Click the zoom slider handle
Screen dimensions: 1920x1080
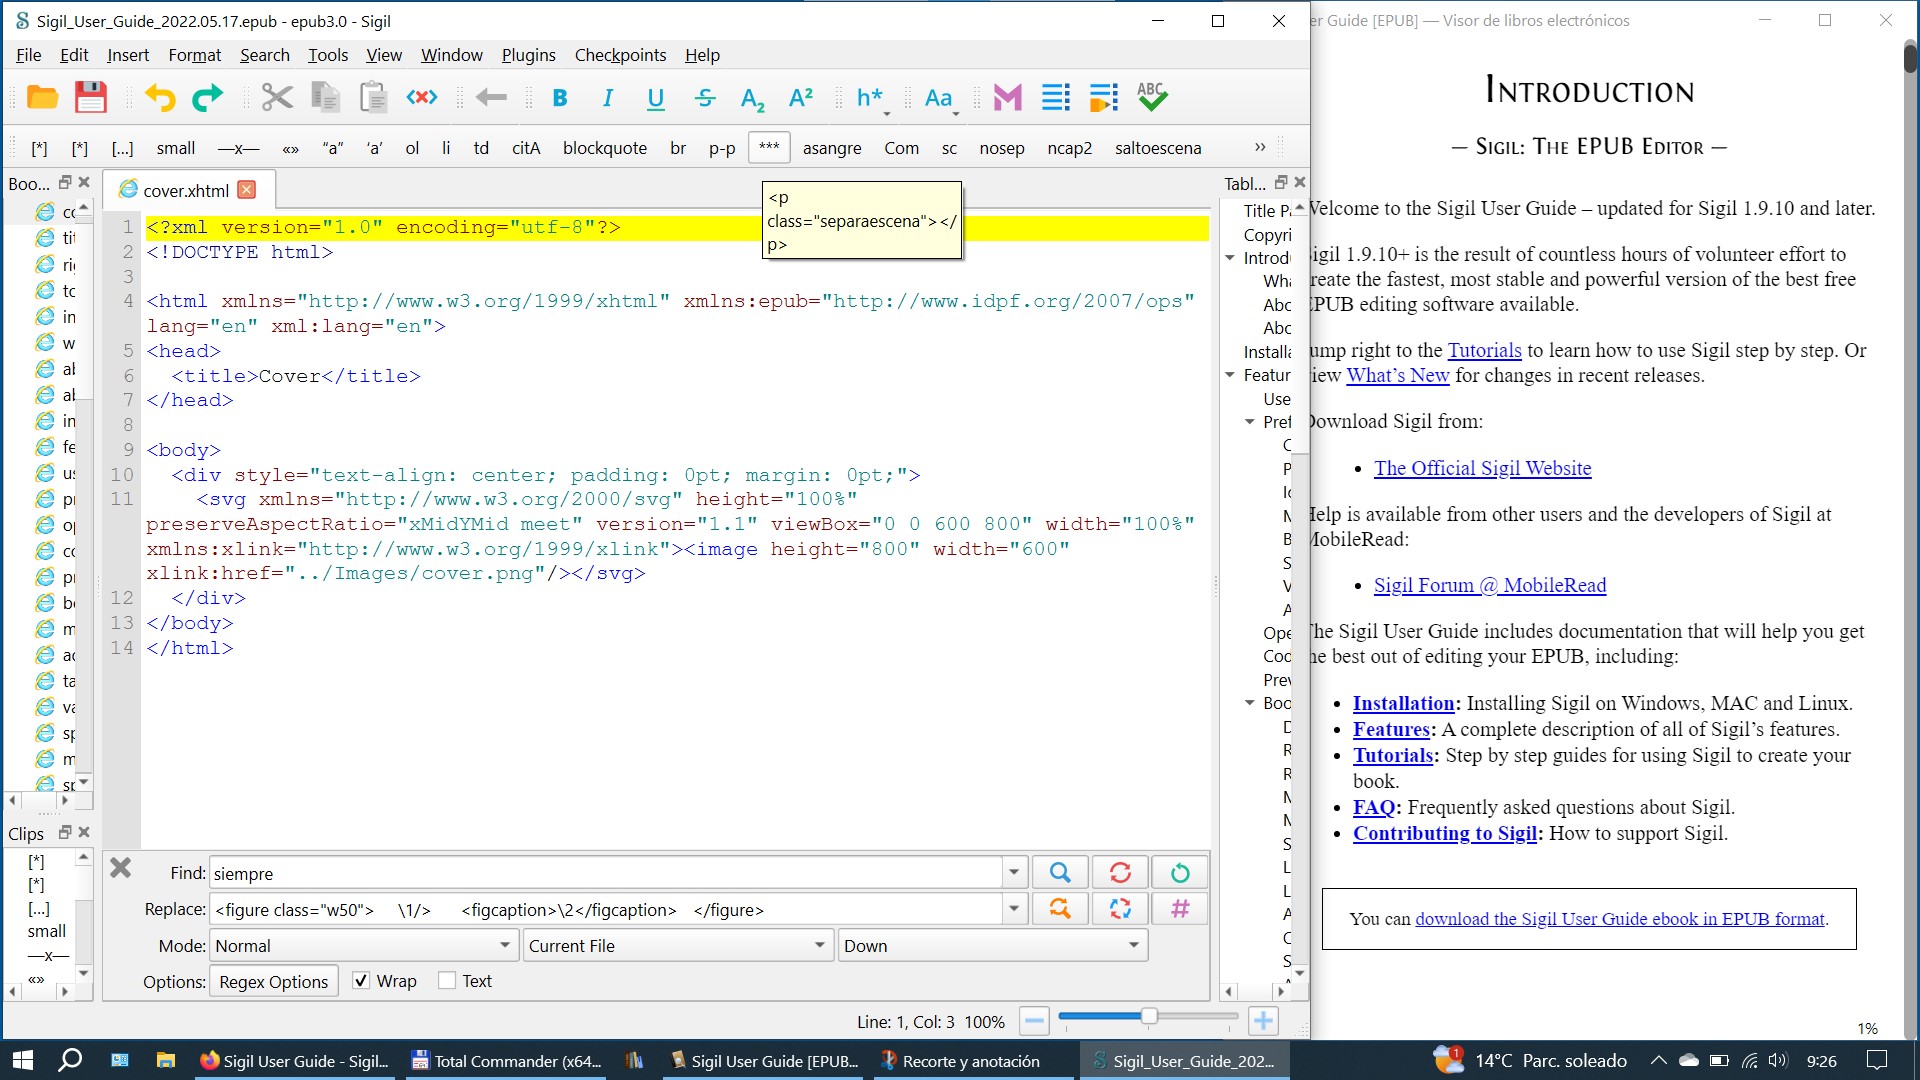click(1149, 1016)
